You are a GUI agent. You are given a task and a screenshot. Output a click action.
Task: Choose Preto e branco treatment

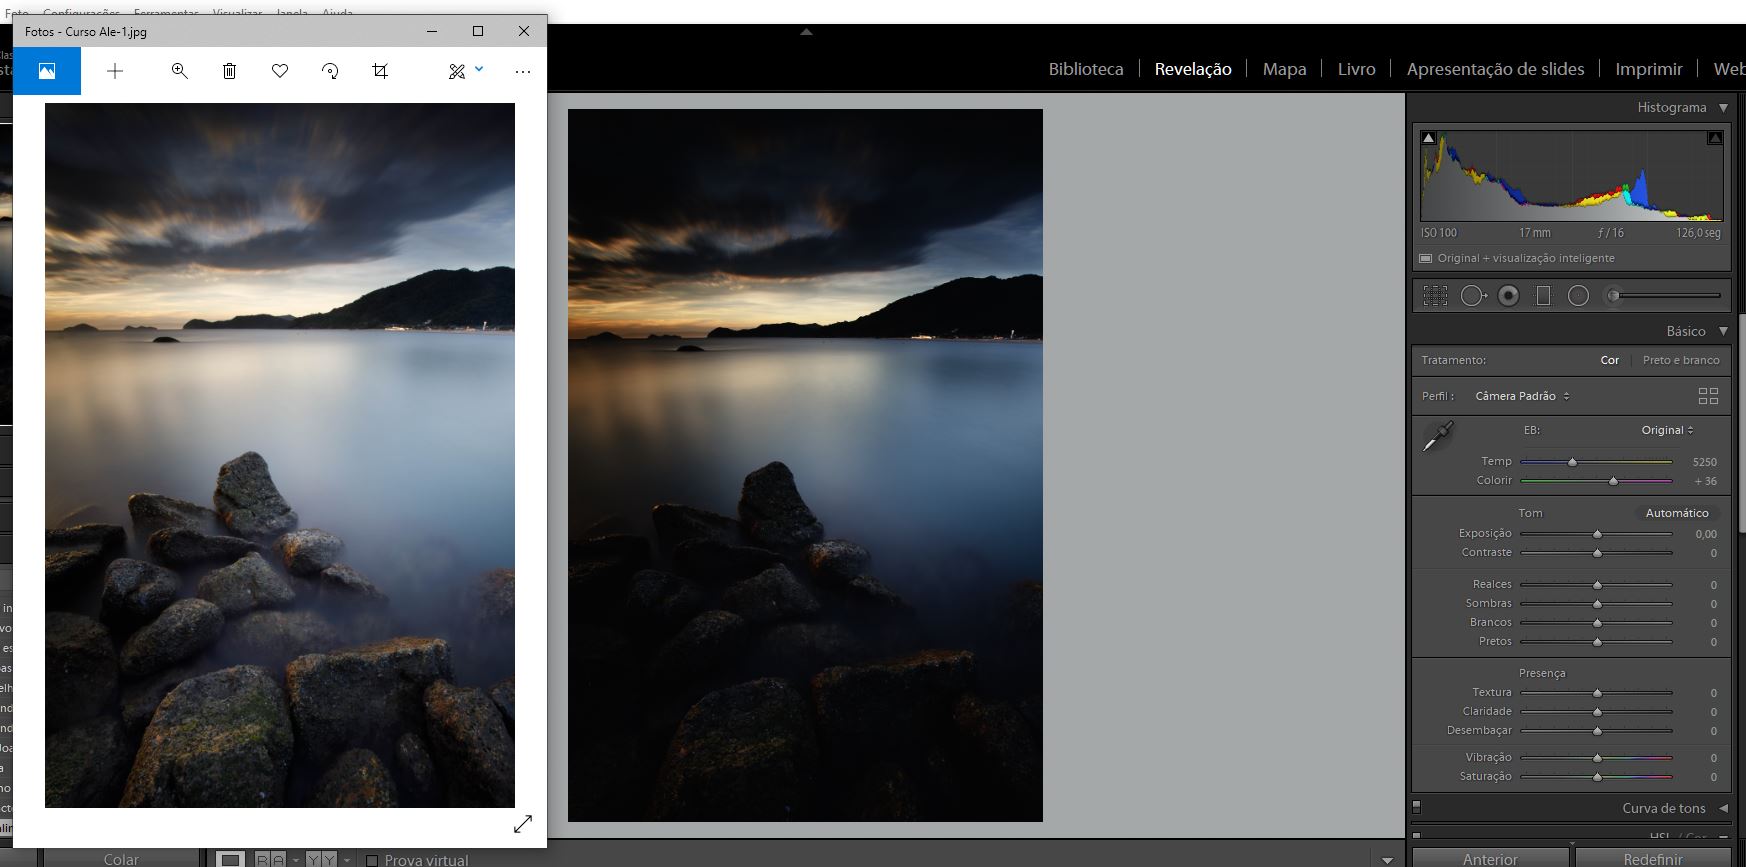(1681, 360)
